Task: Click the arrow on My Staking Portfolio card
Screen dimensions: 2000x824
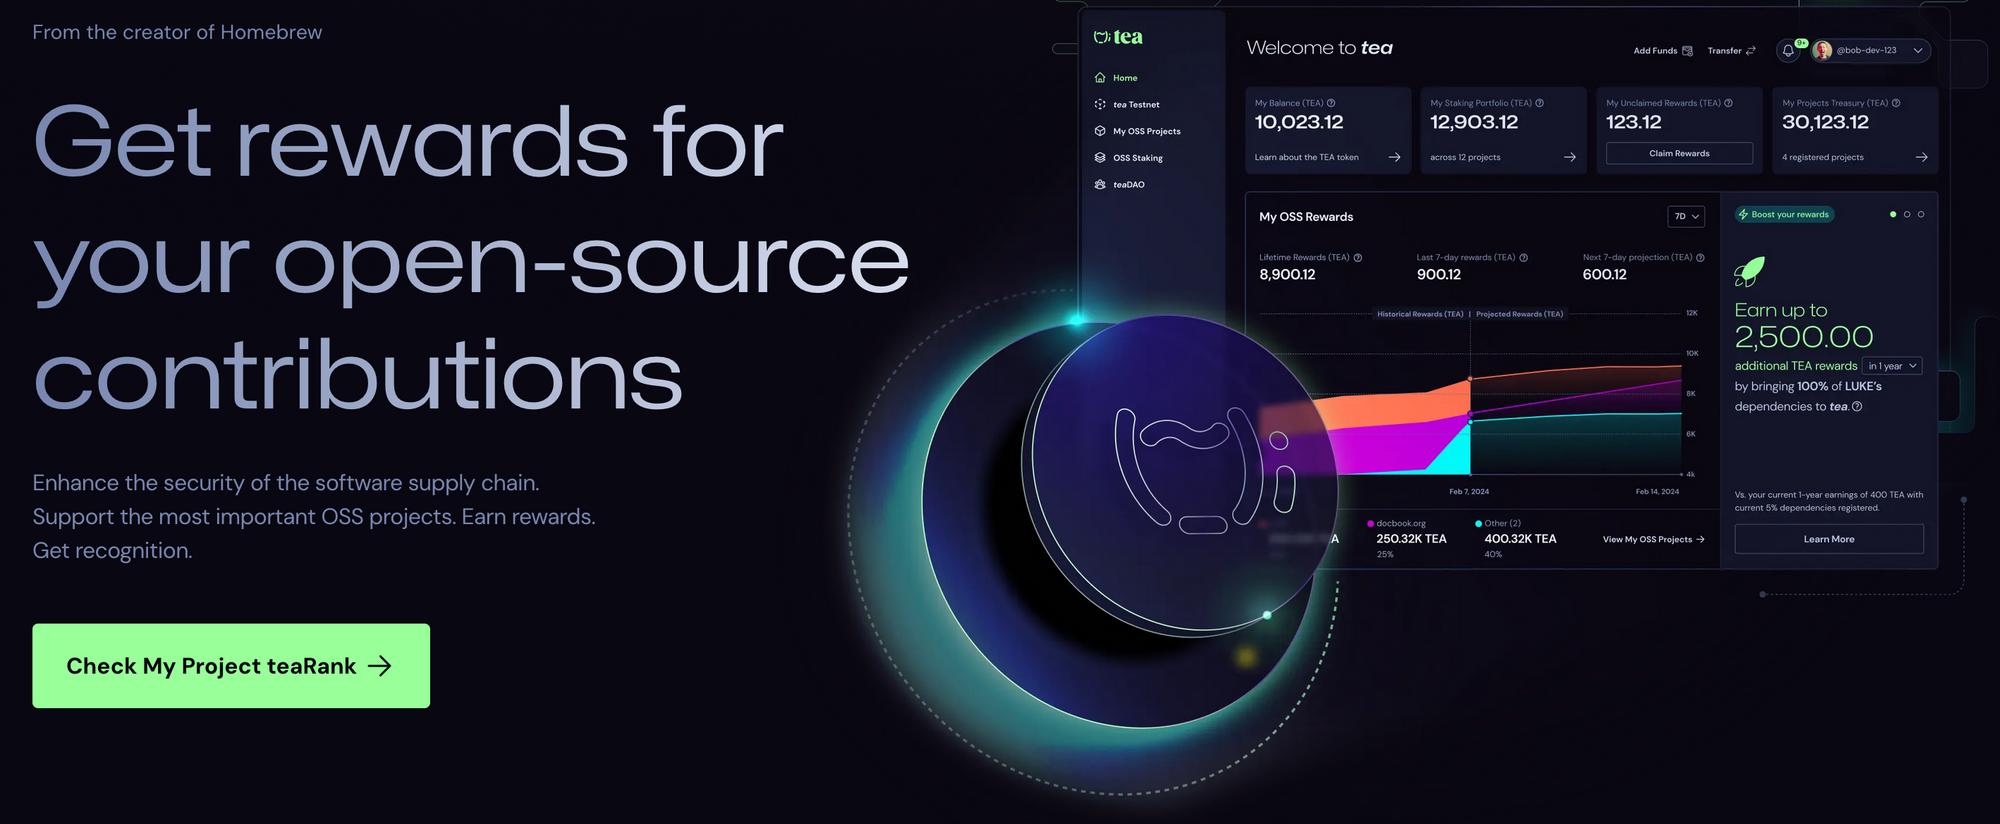Action: click(1570, 157)
